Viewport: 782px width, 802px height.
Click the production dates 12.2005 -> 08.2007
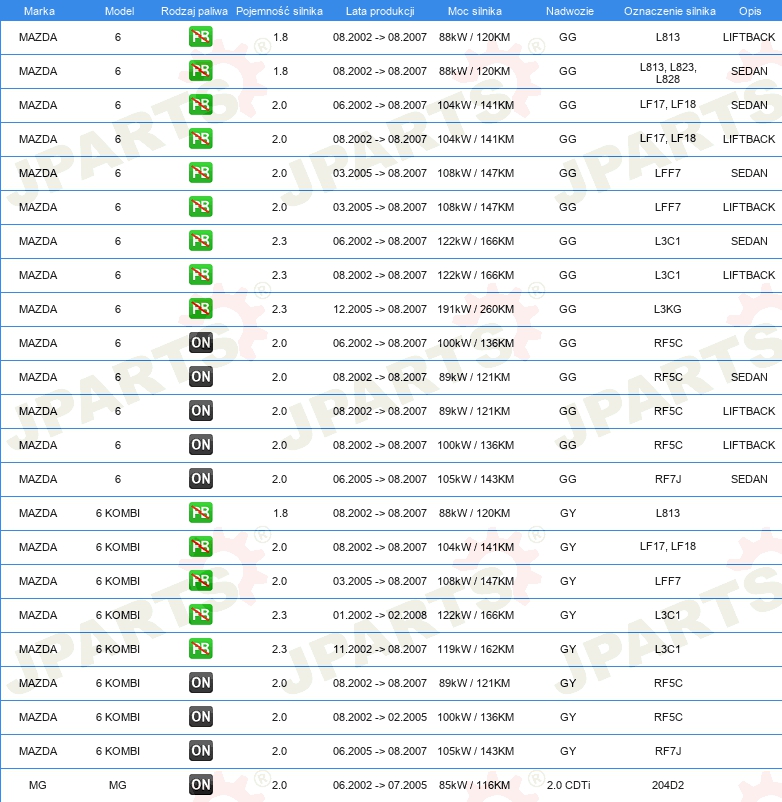[380, 309]
